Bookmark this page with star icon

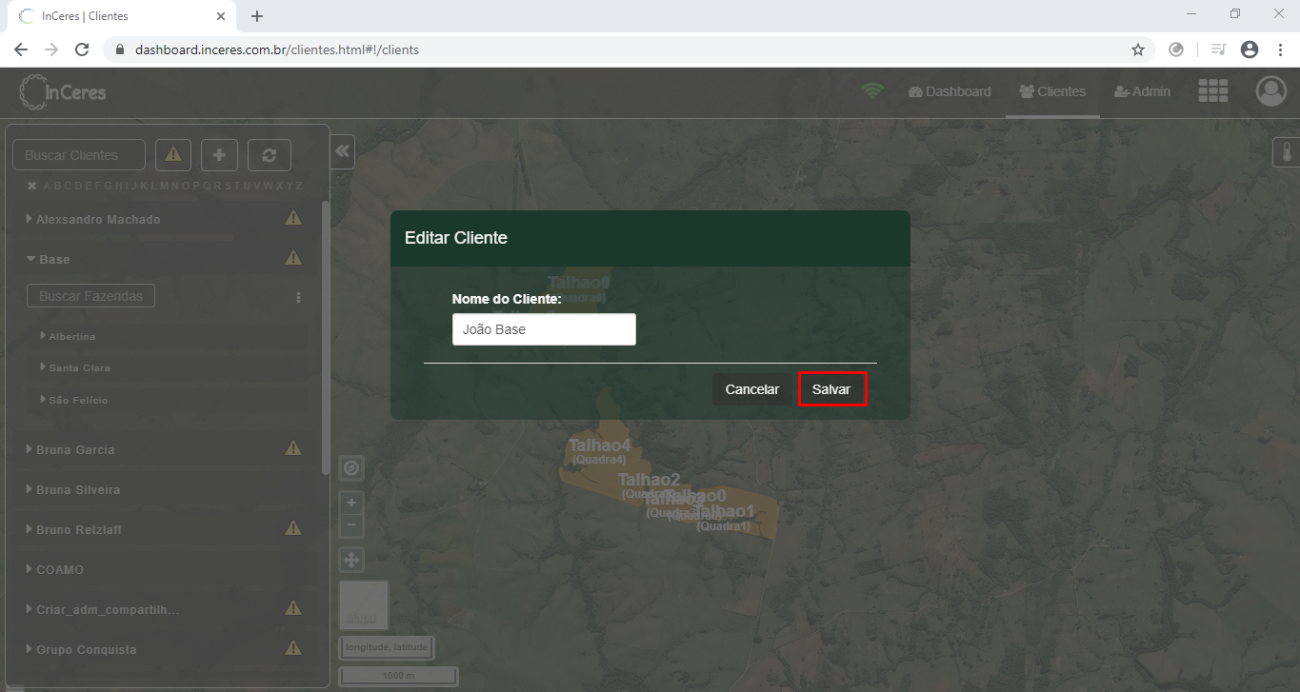point(1137,49)
